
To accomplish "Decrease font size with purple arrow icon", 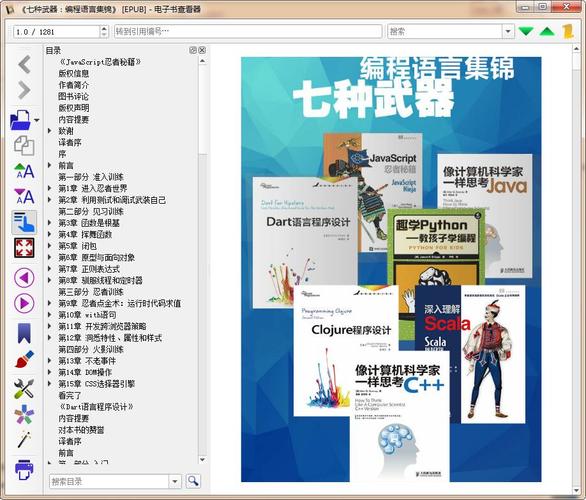I will pos(24,196).
